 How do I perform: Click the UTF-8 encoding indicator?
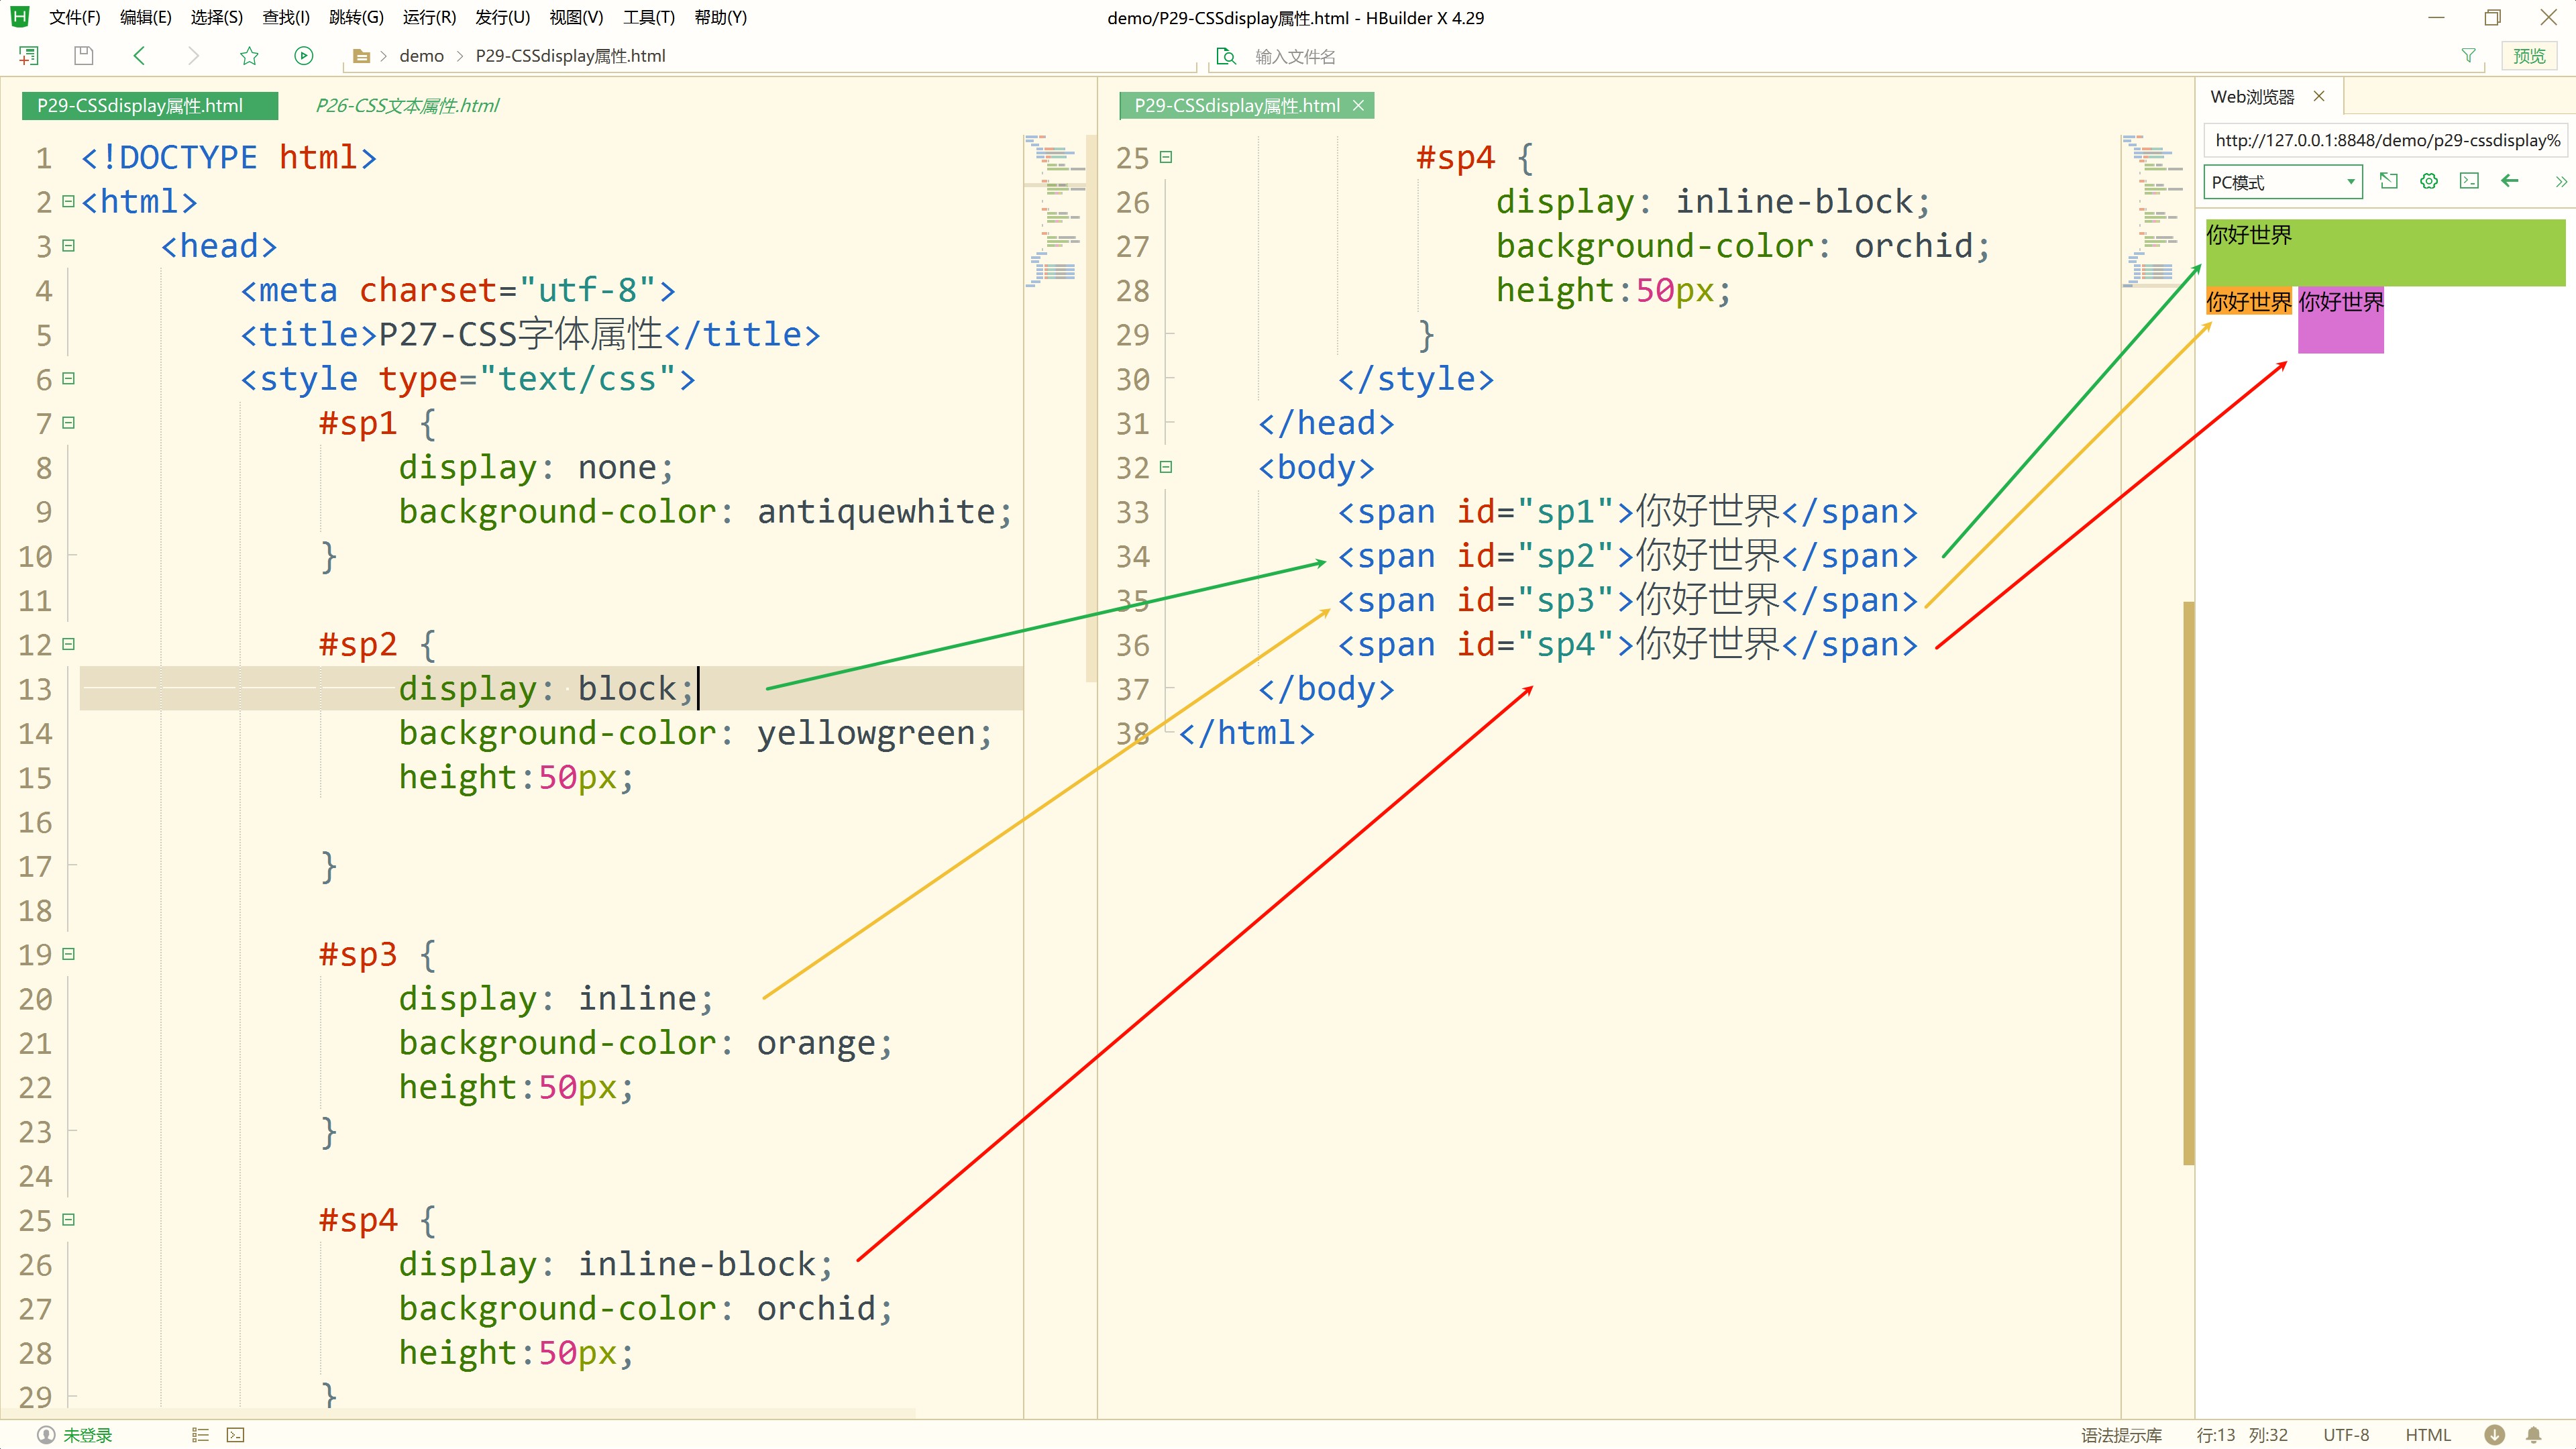click(x=2346, y=1435)
